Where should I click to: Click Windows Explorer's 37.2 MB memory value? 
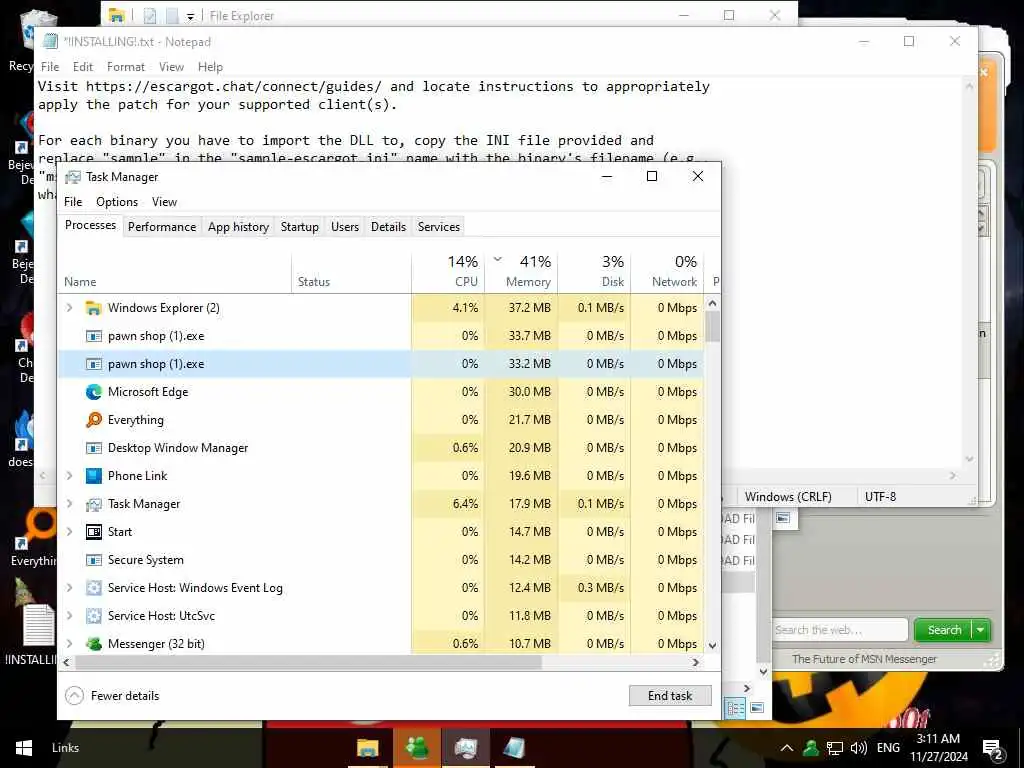pyautogui.click(x=530, y=308)
